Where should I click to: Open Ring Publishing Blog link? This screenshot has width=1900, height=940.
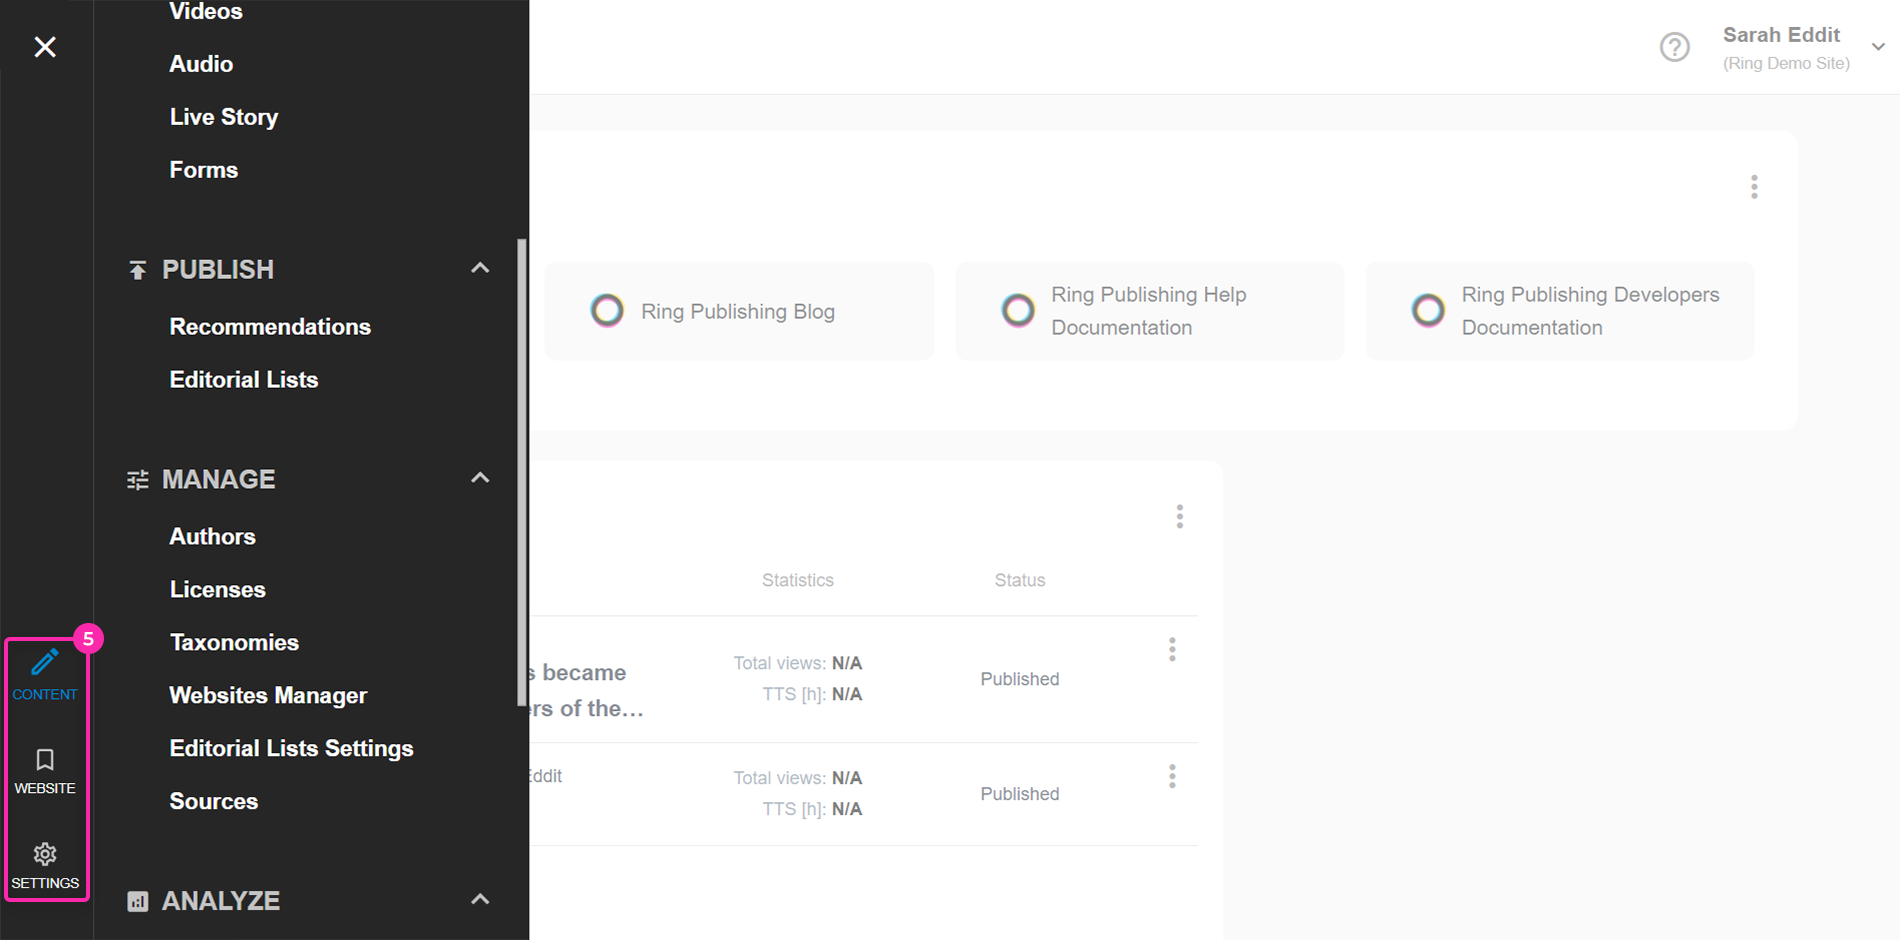click(738, 311)
